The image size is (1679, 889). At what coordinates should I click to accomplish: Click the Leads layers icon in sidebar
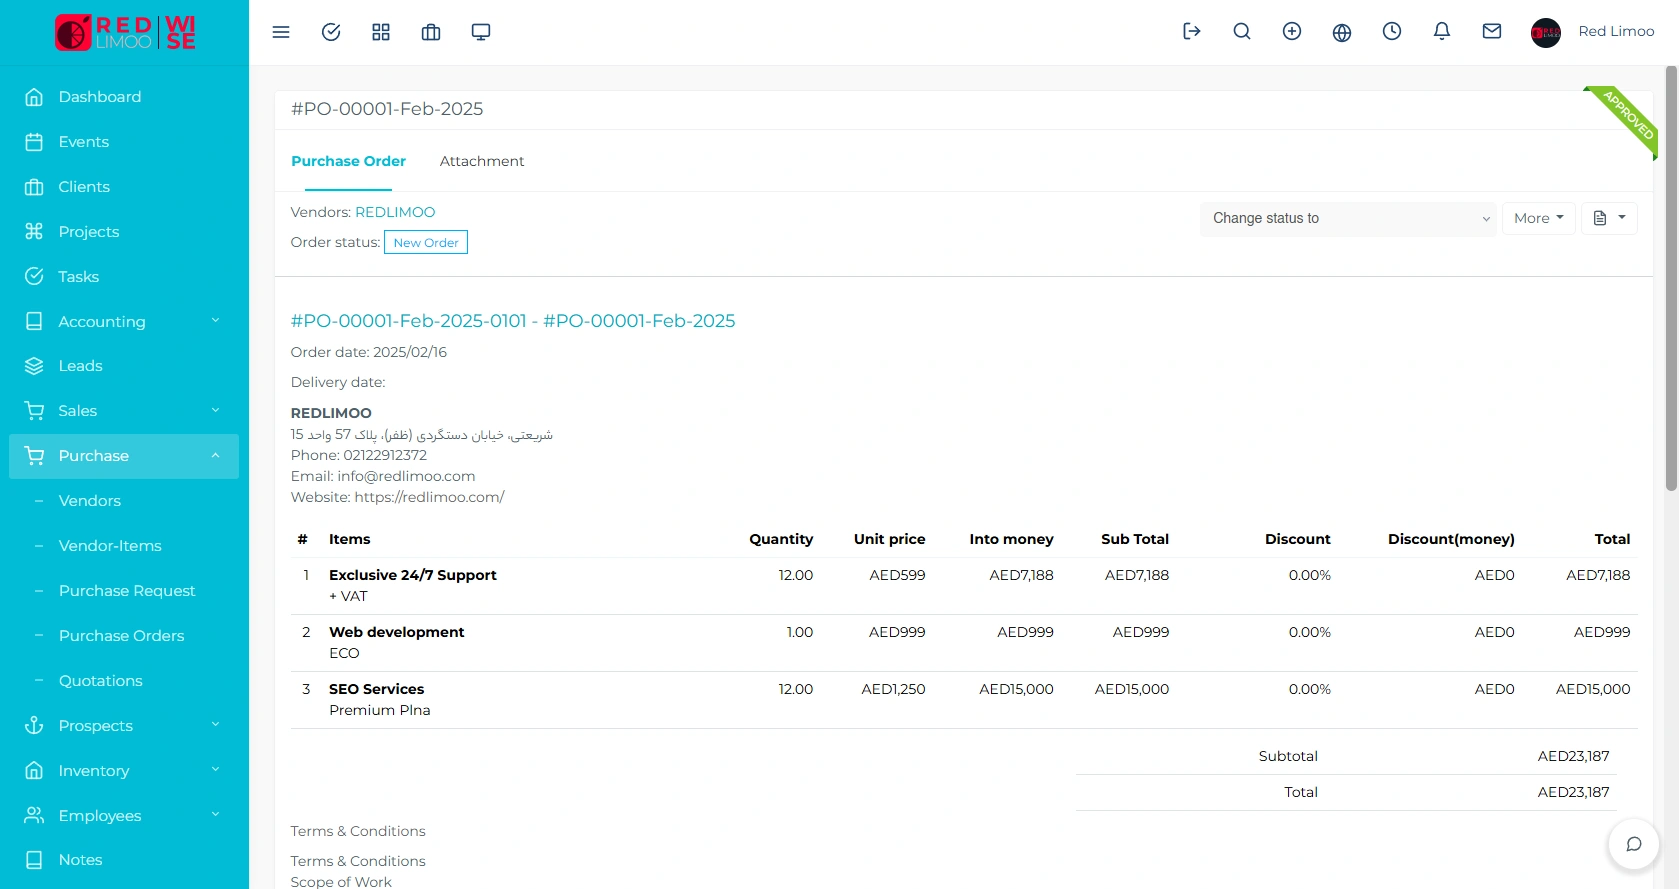coord(34,366)
